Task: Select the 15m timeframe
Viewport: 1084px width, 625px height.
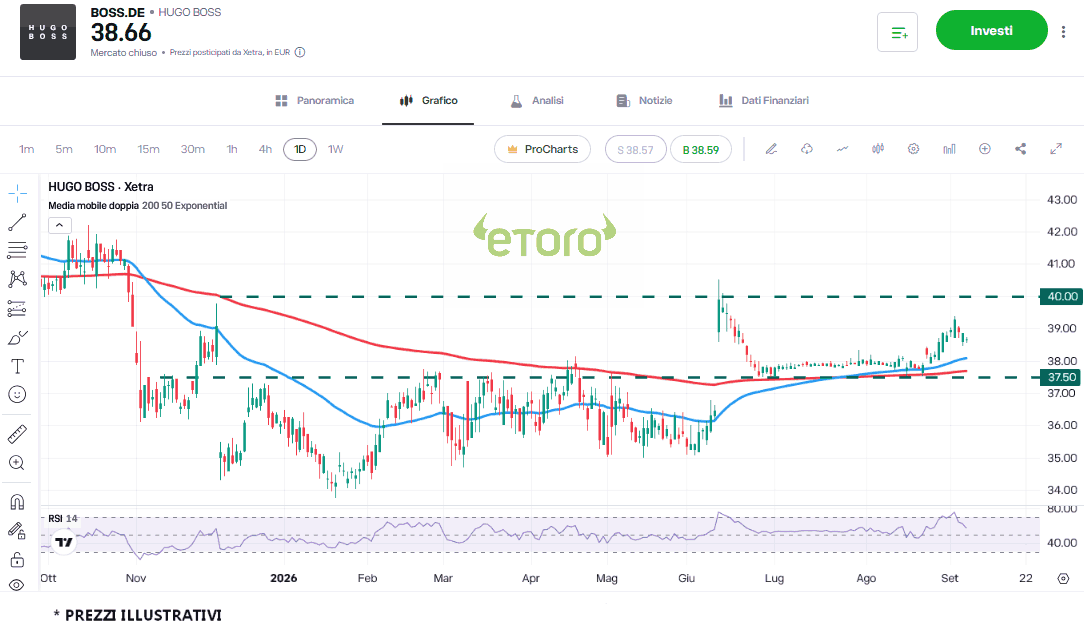Action: [149, 149]
